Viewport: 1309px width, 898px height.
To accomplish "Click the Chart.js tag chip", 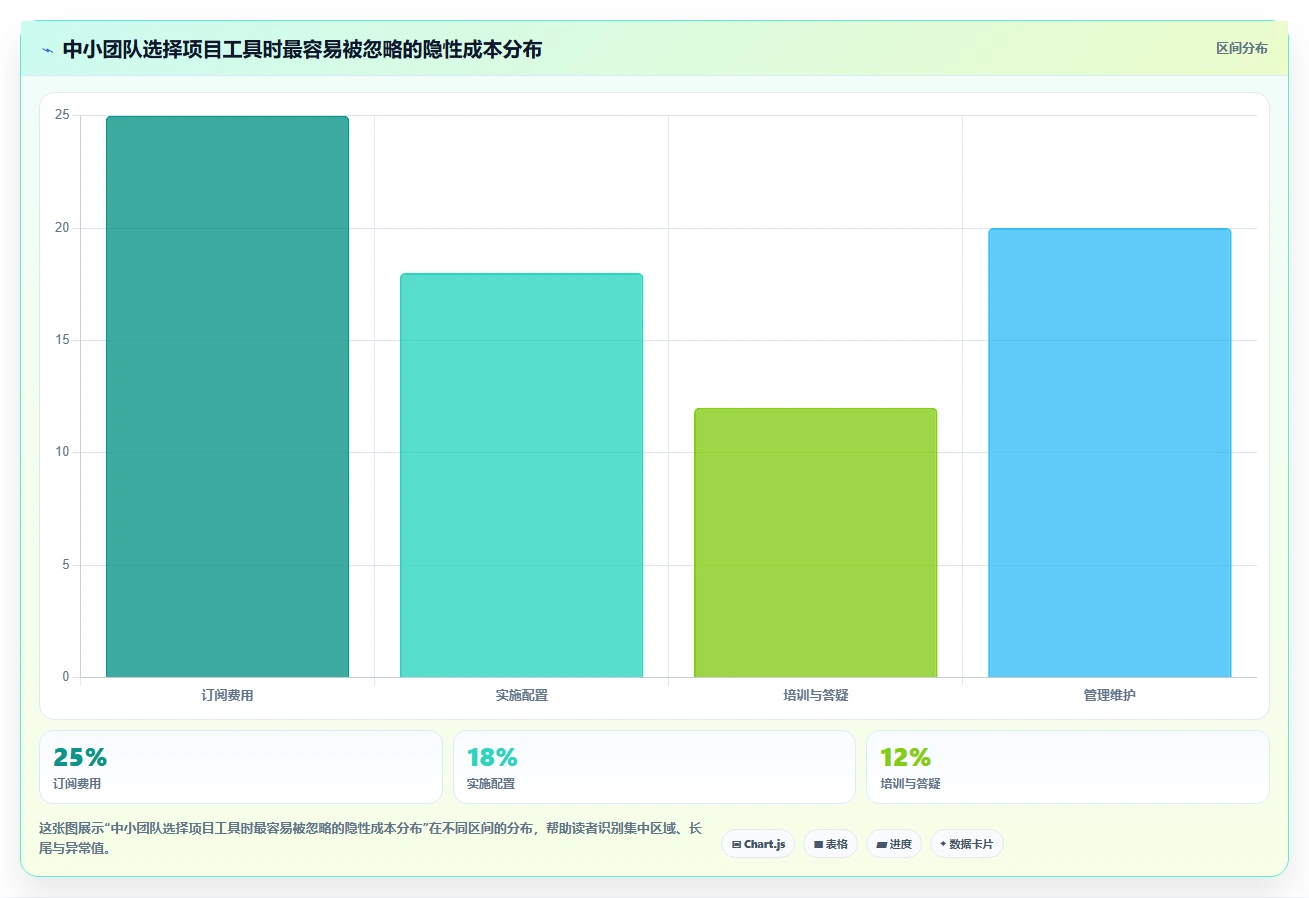I will 758,844.
